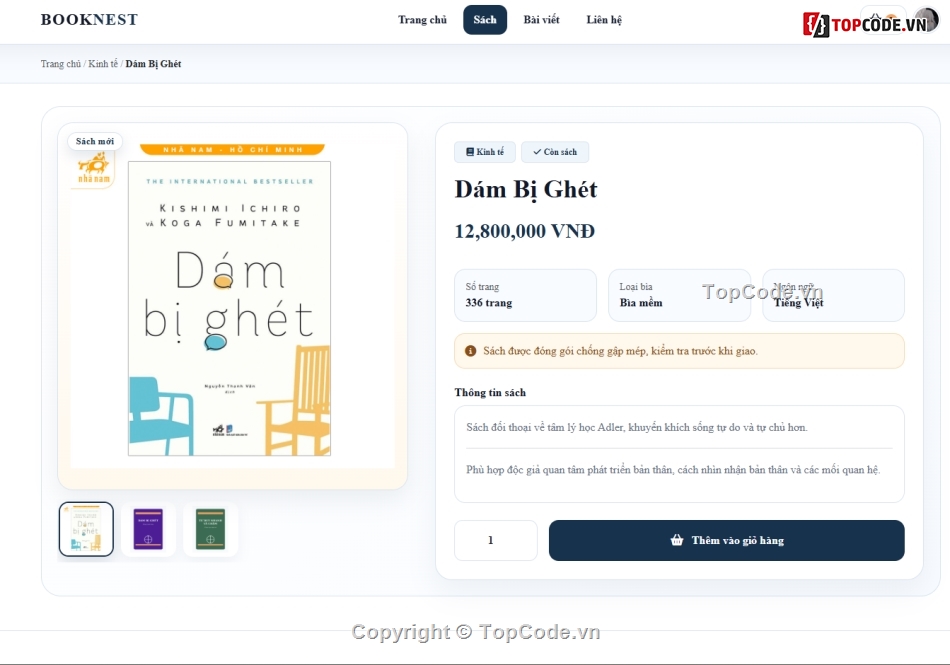950x665 pixels.
Task: Click the Kinh tế category badge
Action: click(x=485, y=152)
